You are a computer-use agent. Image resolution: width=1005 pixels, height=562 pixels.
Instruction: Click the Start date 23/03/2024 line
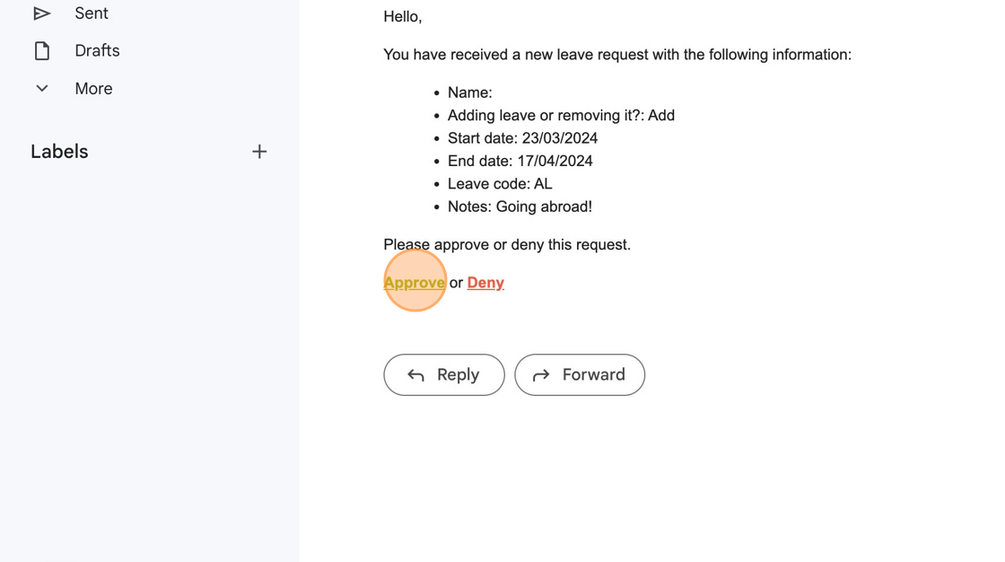(522, 138)
